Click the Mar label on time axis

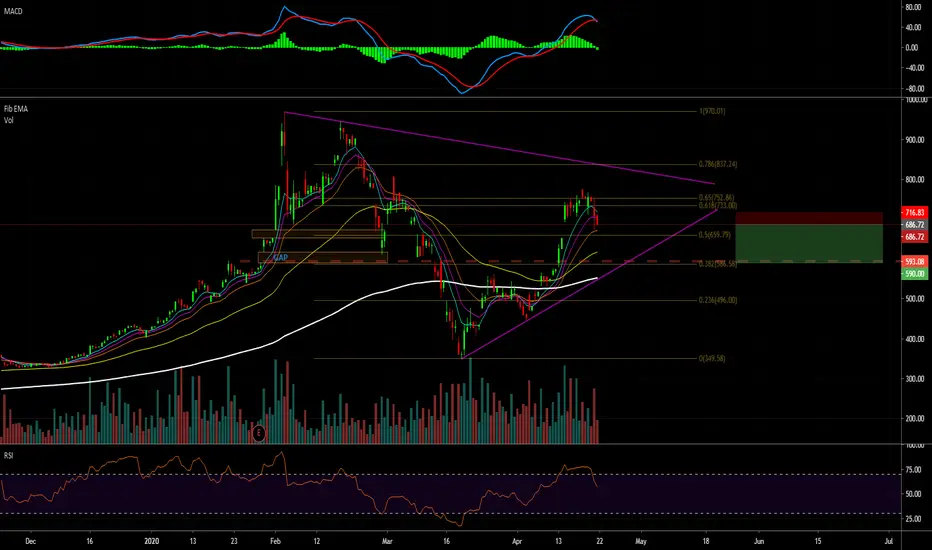click(x=387, y=542)
